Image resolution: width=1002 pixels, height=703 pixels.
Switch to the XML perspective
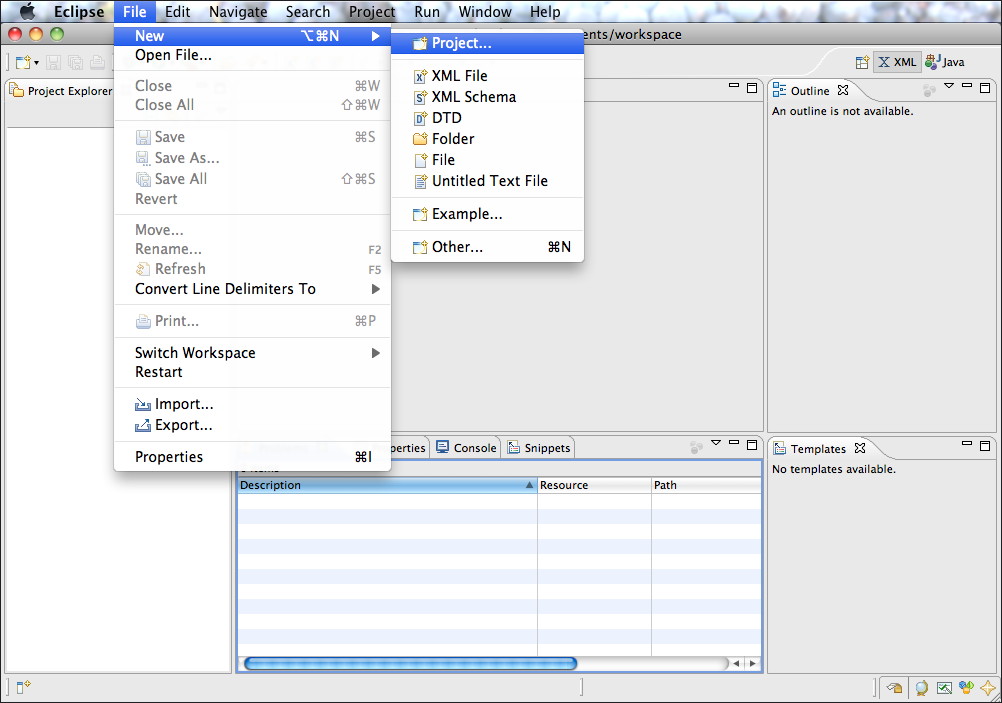[x=897, y=62]
